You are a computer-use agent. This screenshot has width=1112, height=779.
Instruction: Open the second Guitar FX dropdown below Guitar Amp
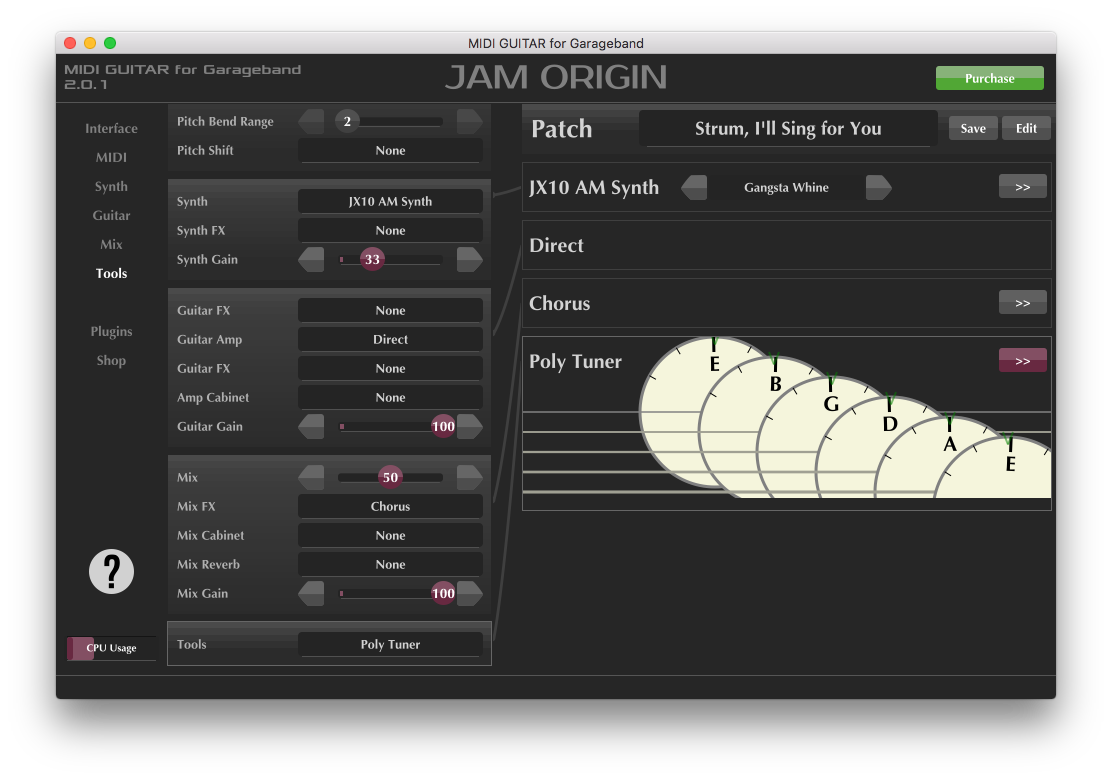390,368
